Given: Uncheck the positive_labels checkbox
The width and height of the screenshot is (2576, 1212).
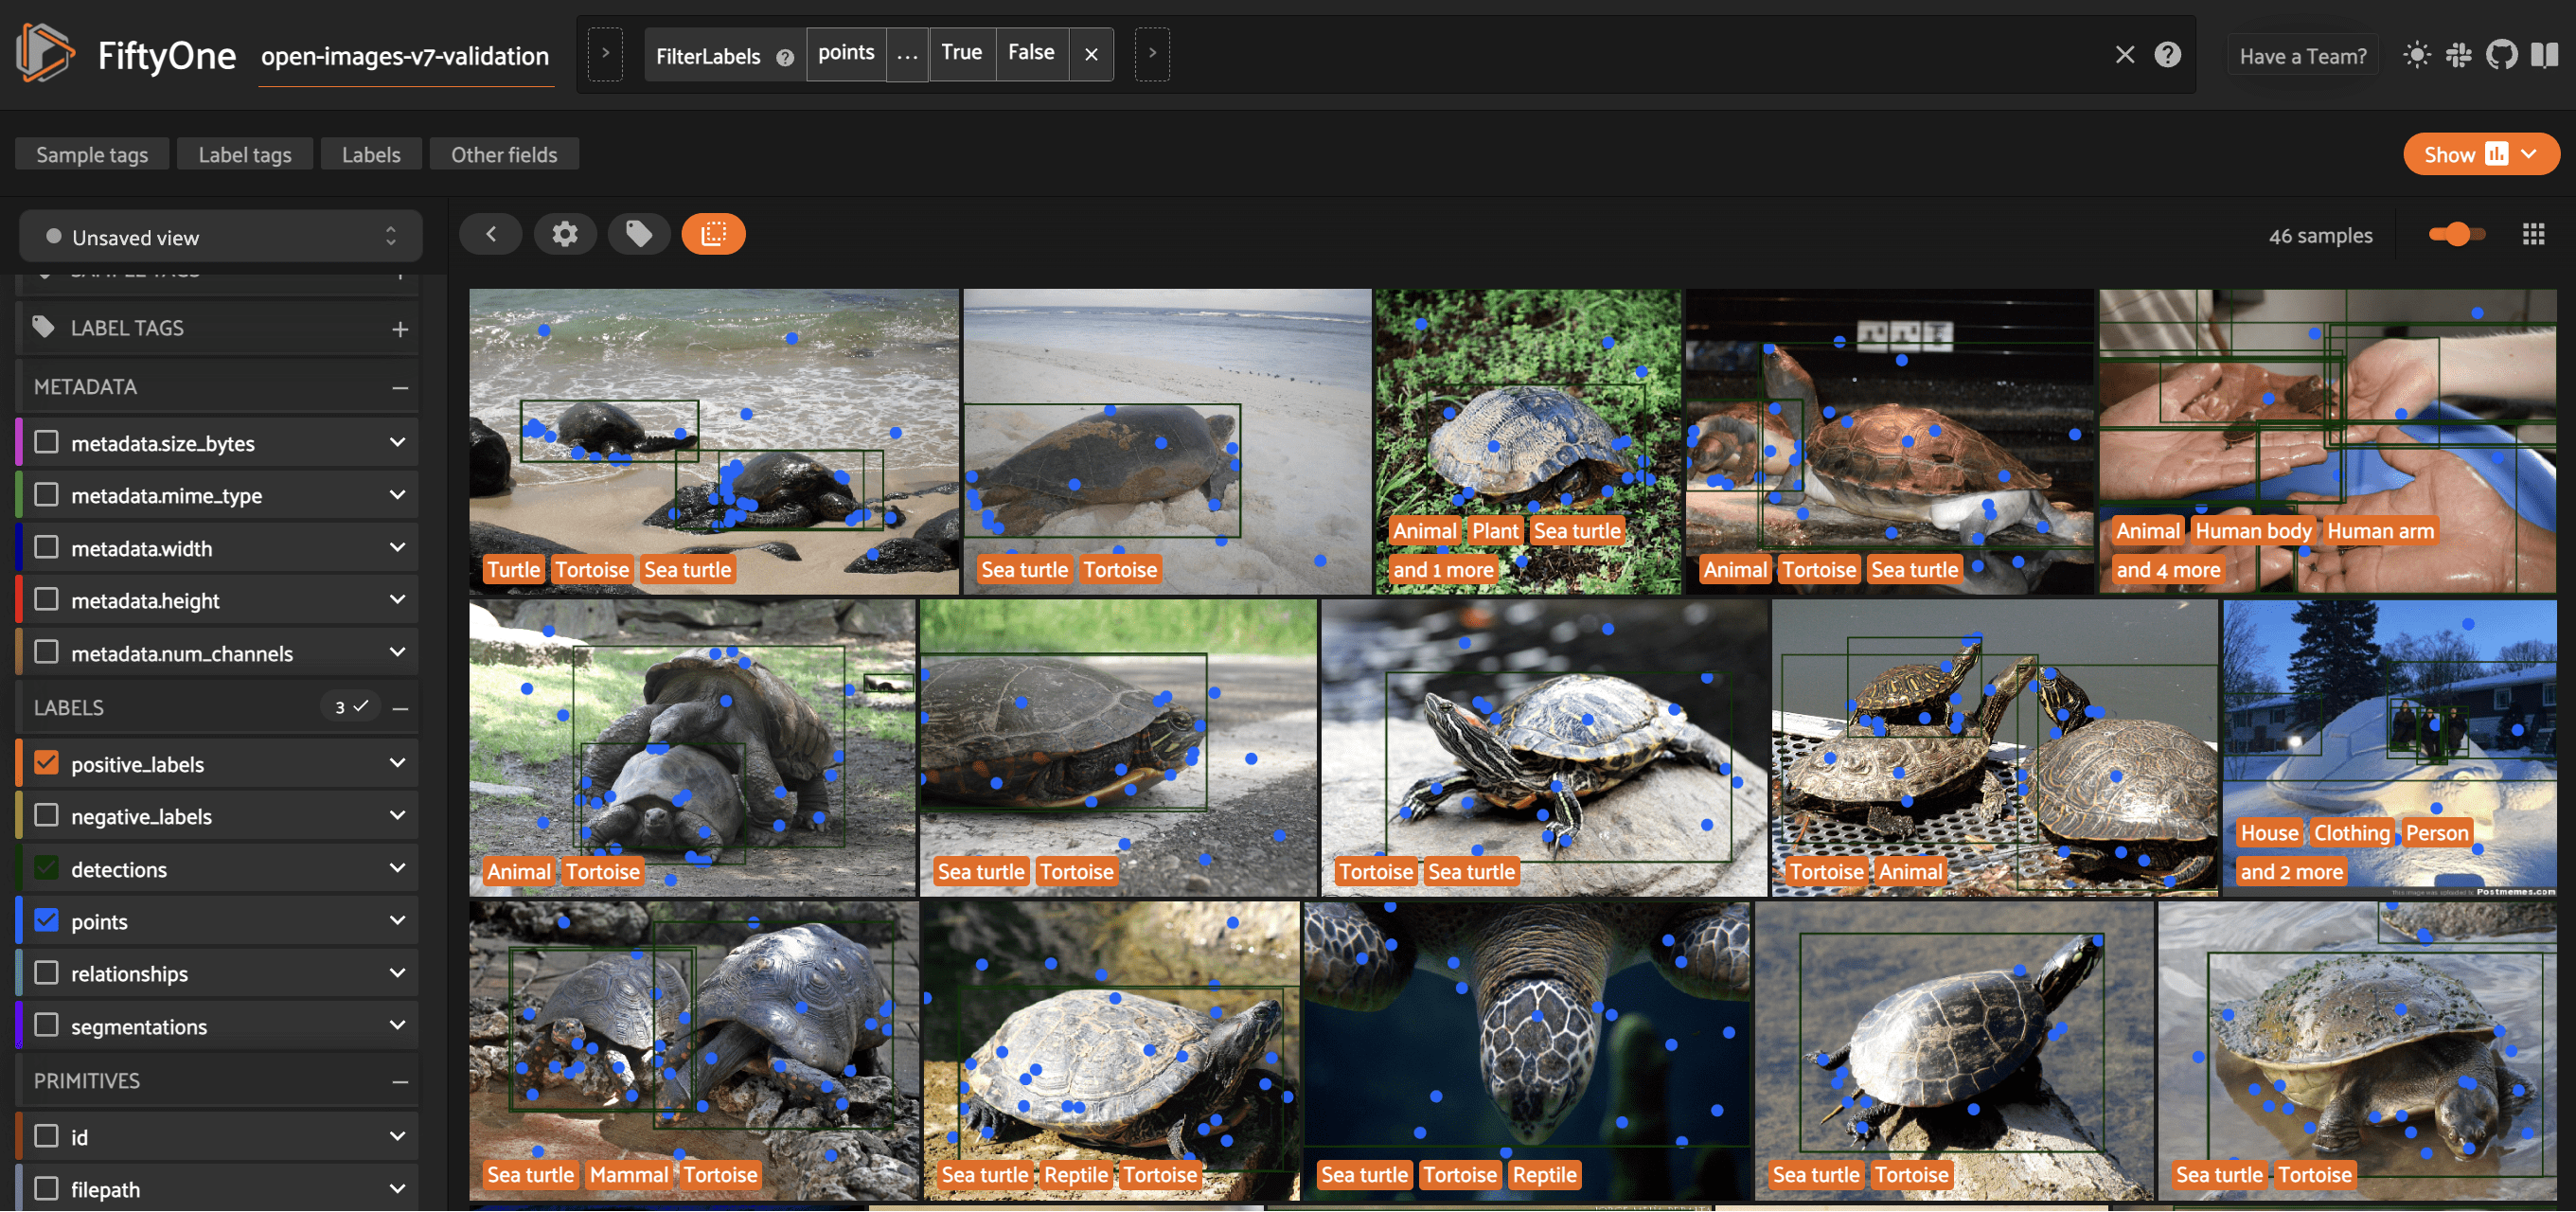Looking at the screenshot, I should tap(46, 763).
